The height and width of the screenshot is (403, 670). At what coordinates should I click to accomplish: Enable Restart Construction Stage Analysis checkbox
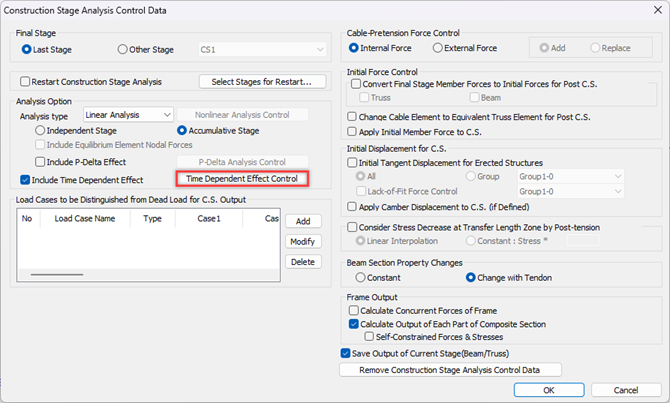pos(25,82)
